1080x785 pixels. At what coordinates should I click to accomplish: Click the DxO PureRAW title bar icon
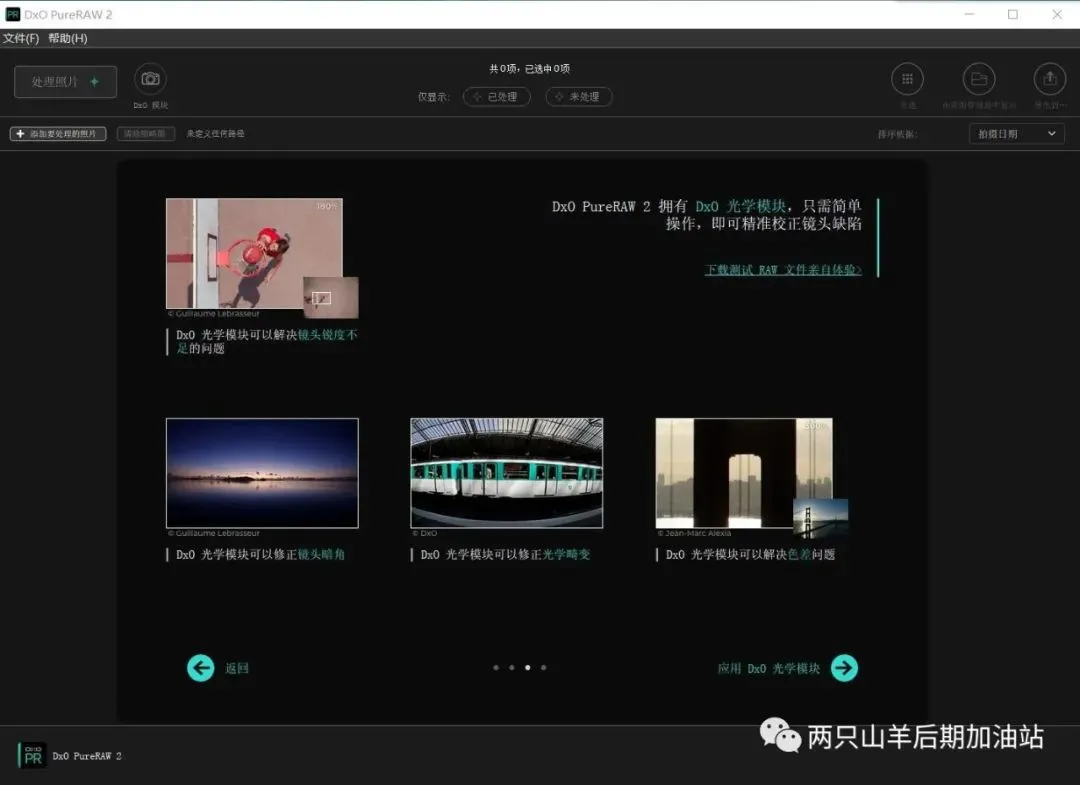12,14
